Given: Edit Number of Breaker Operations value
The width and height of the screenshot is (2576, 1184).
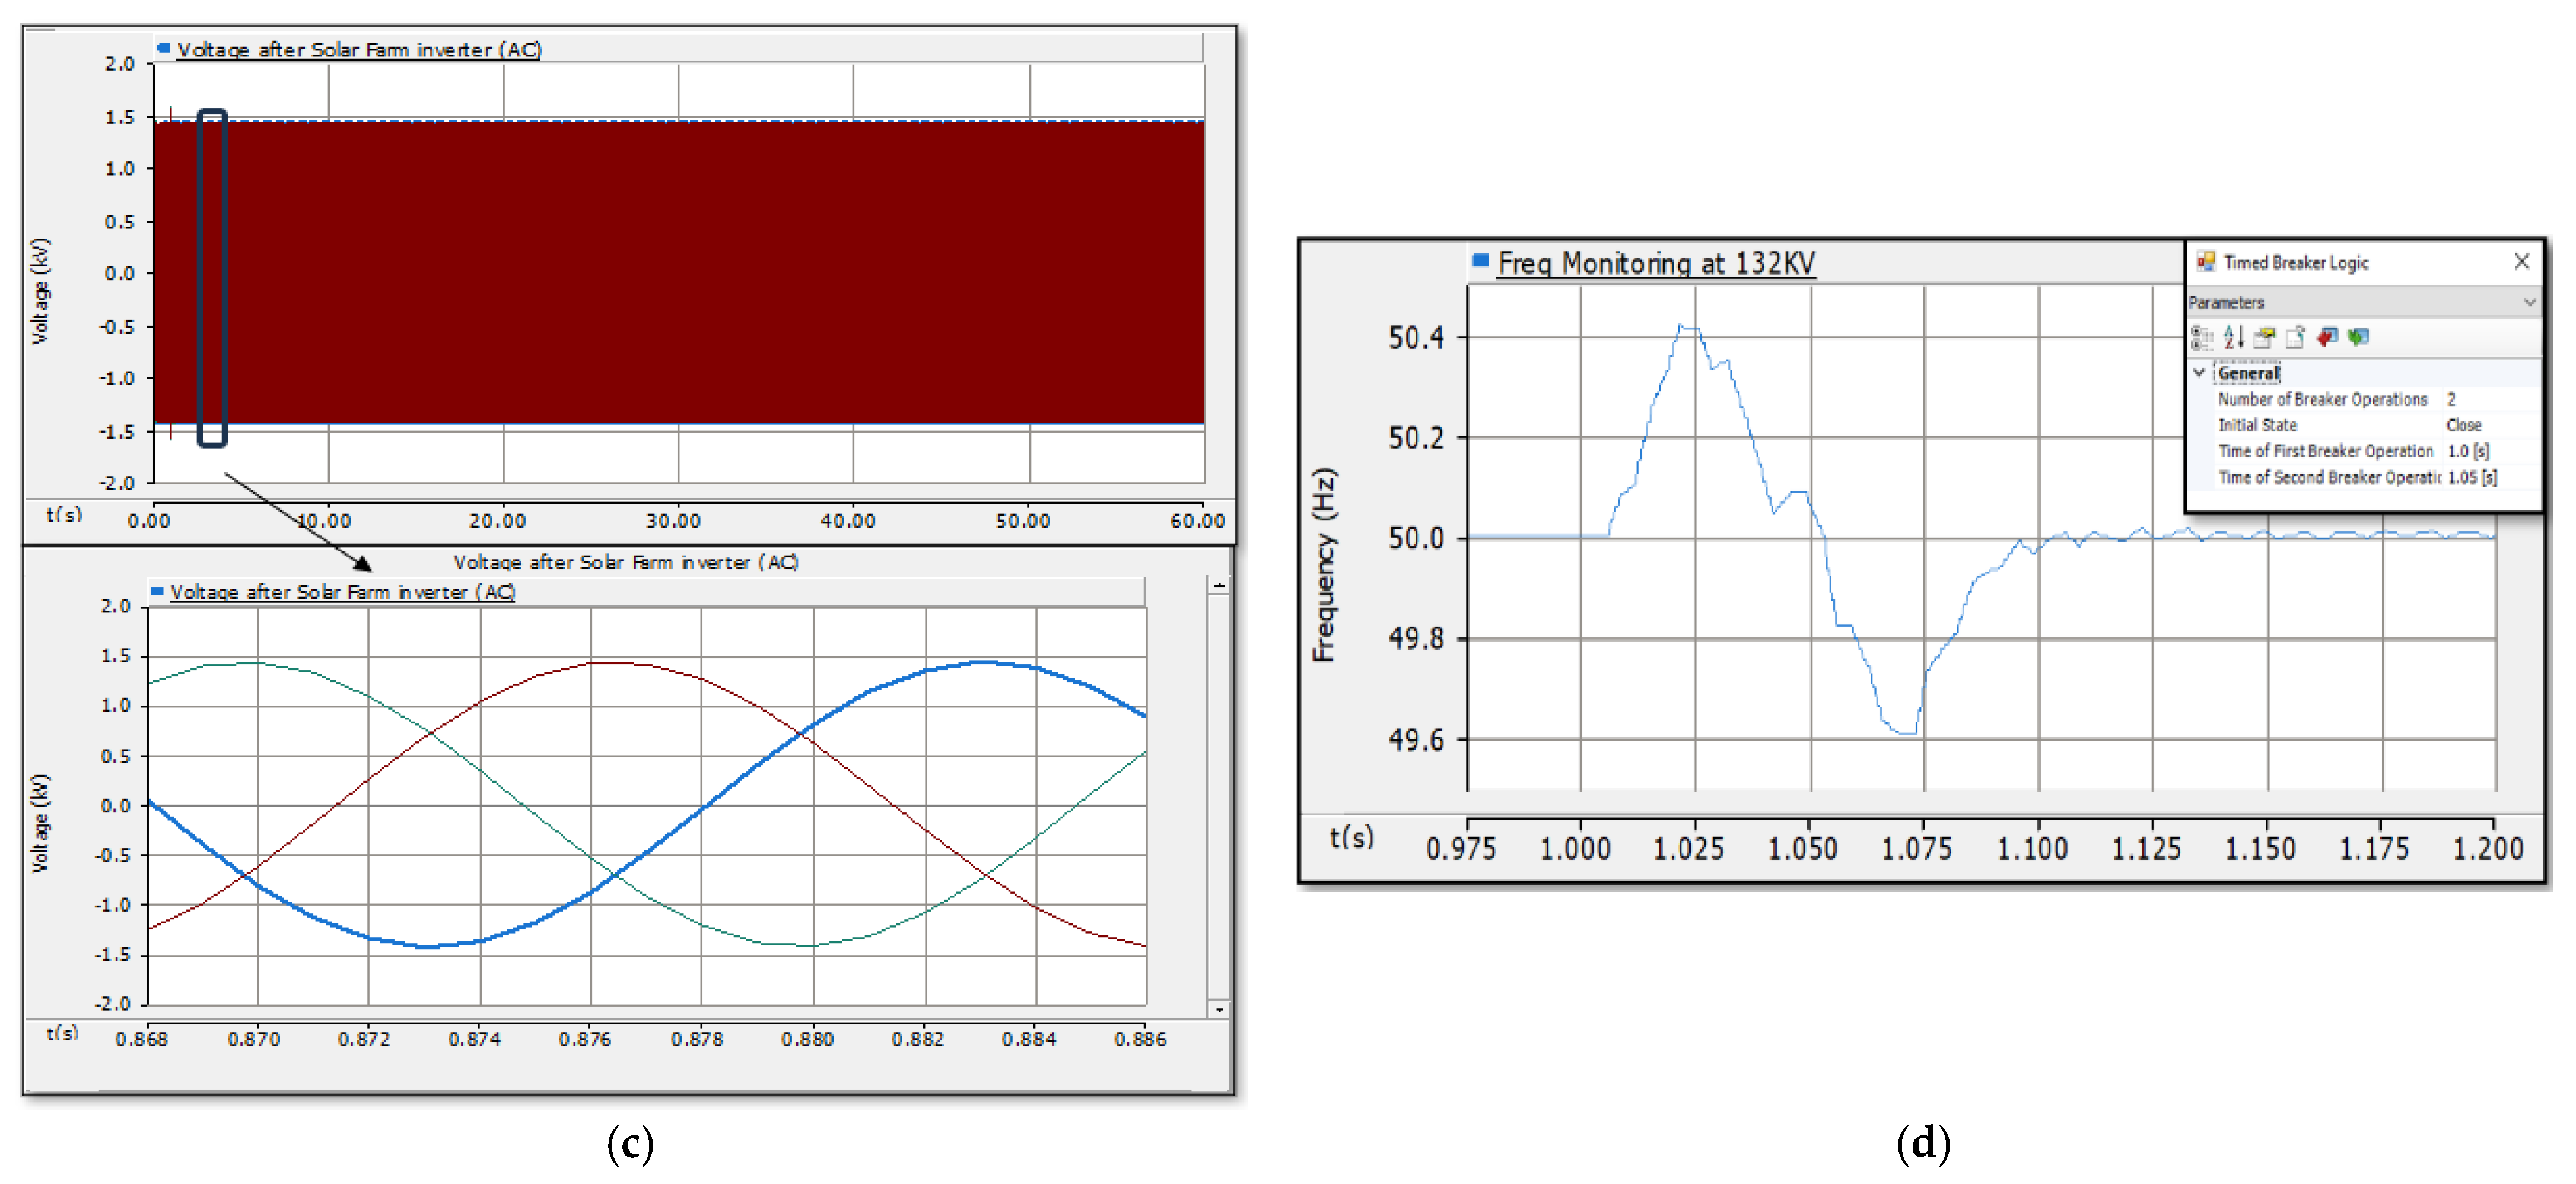Looking at the screenshot, I should point(2451,399).
